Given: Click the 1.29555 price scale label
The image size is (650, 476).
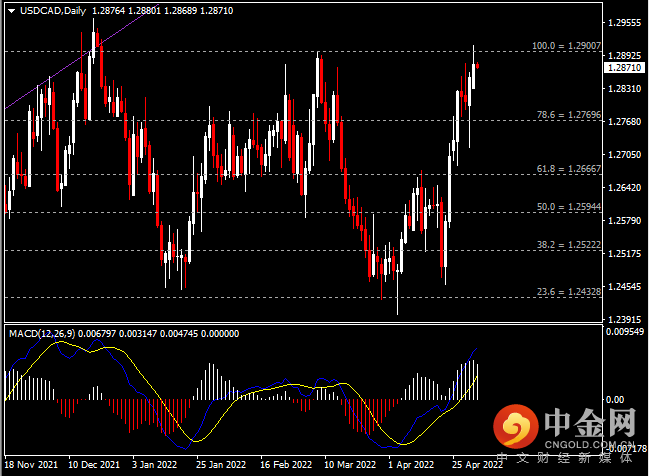Looking at the screenshot, I should pos(624,23).
